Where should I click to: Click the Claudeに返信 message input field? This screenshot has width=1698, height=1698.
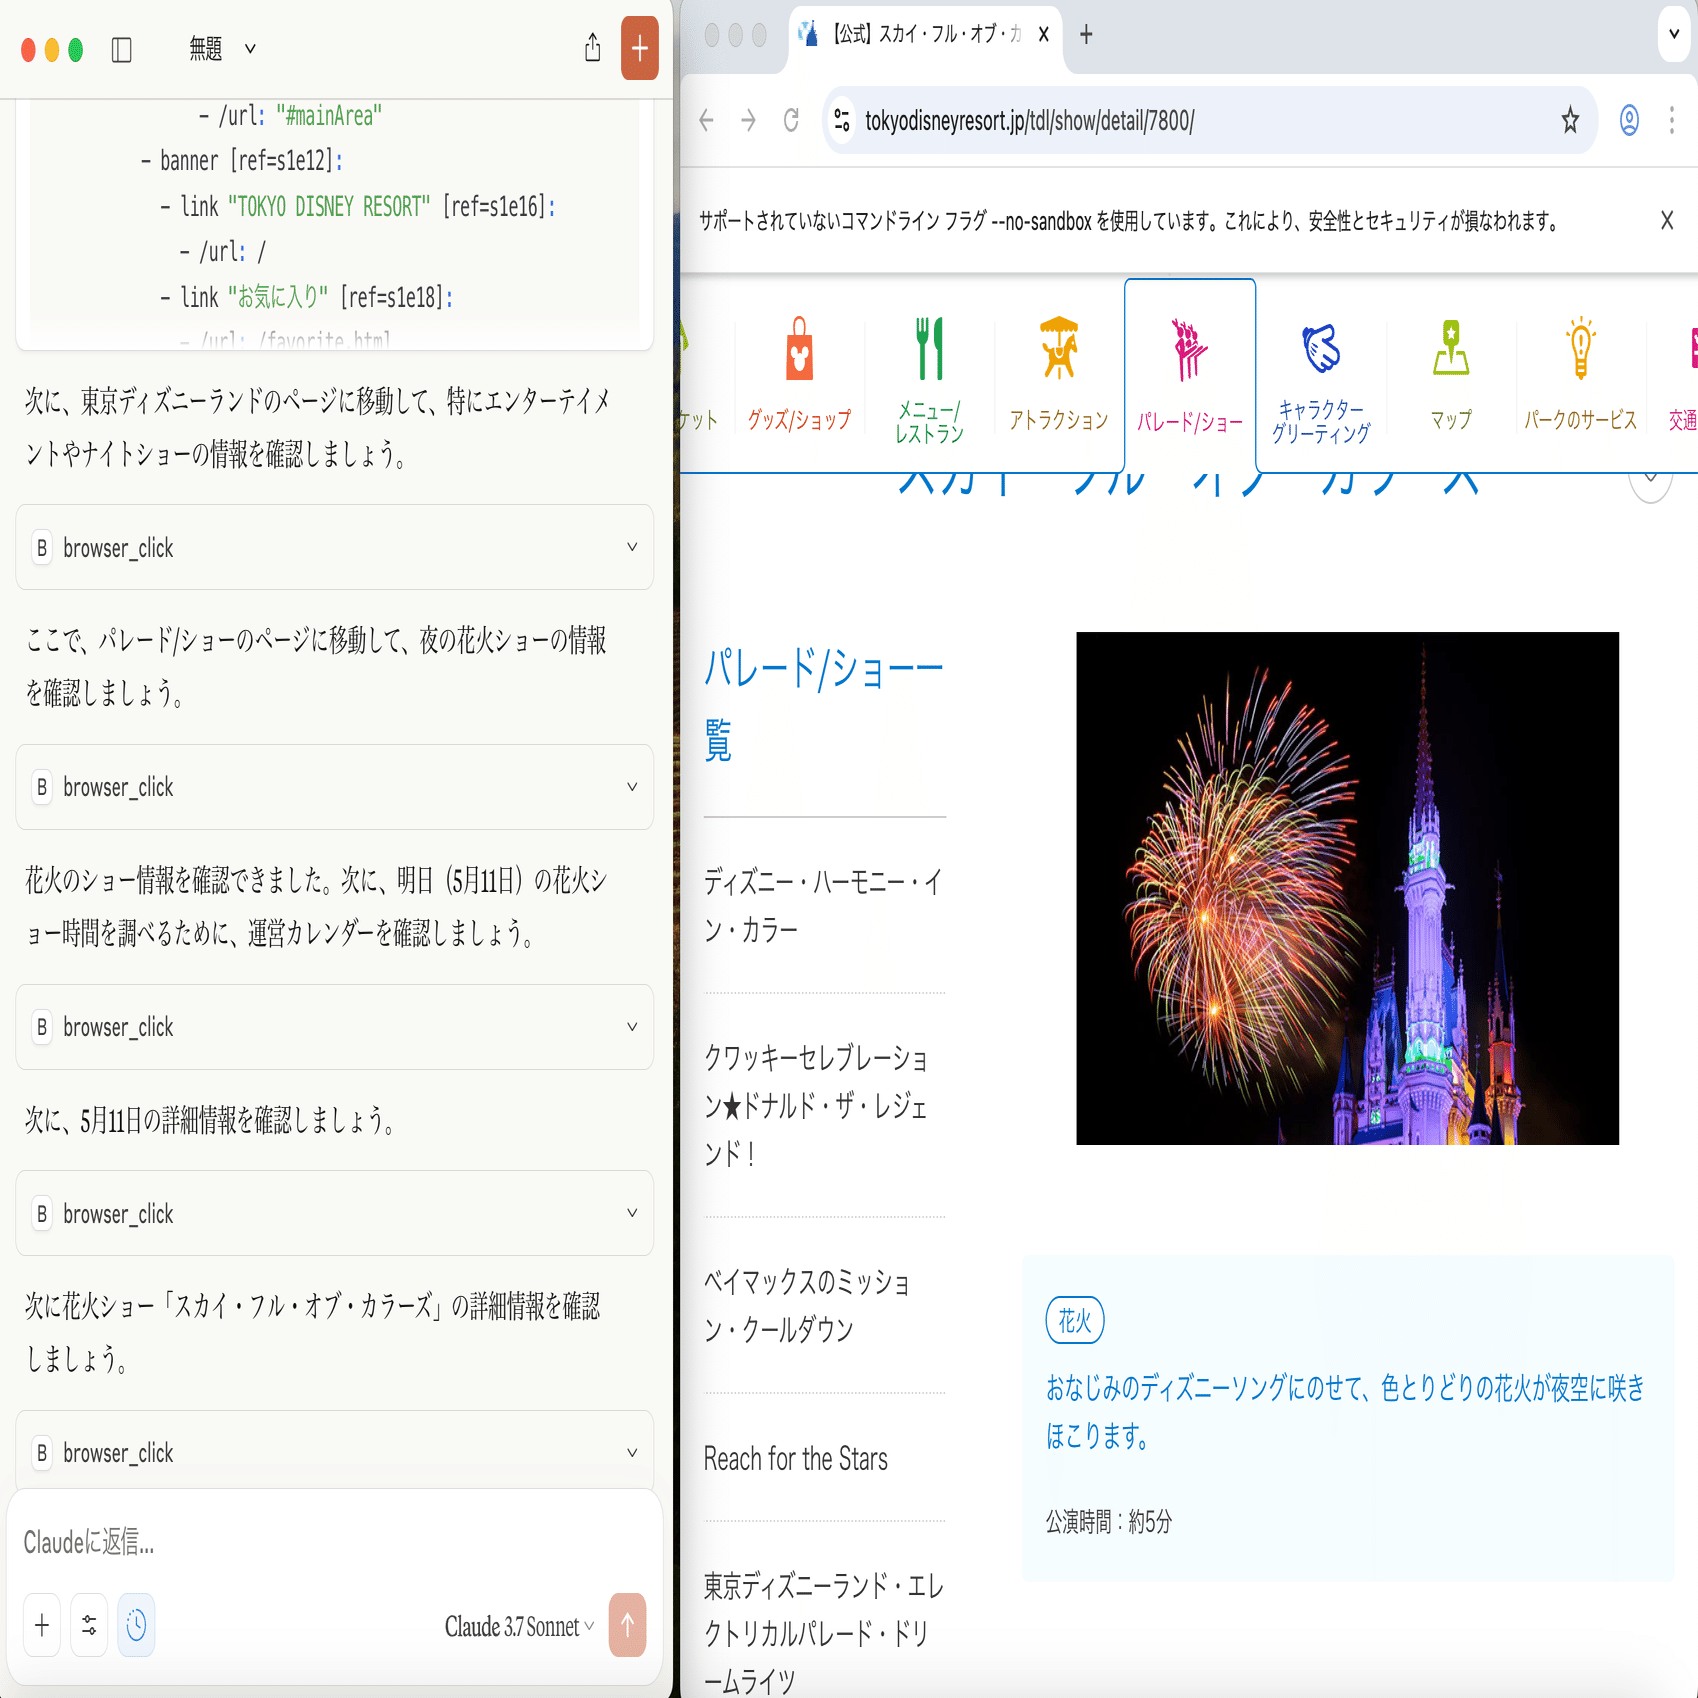(335, 1542)
